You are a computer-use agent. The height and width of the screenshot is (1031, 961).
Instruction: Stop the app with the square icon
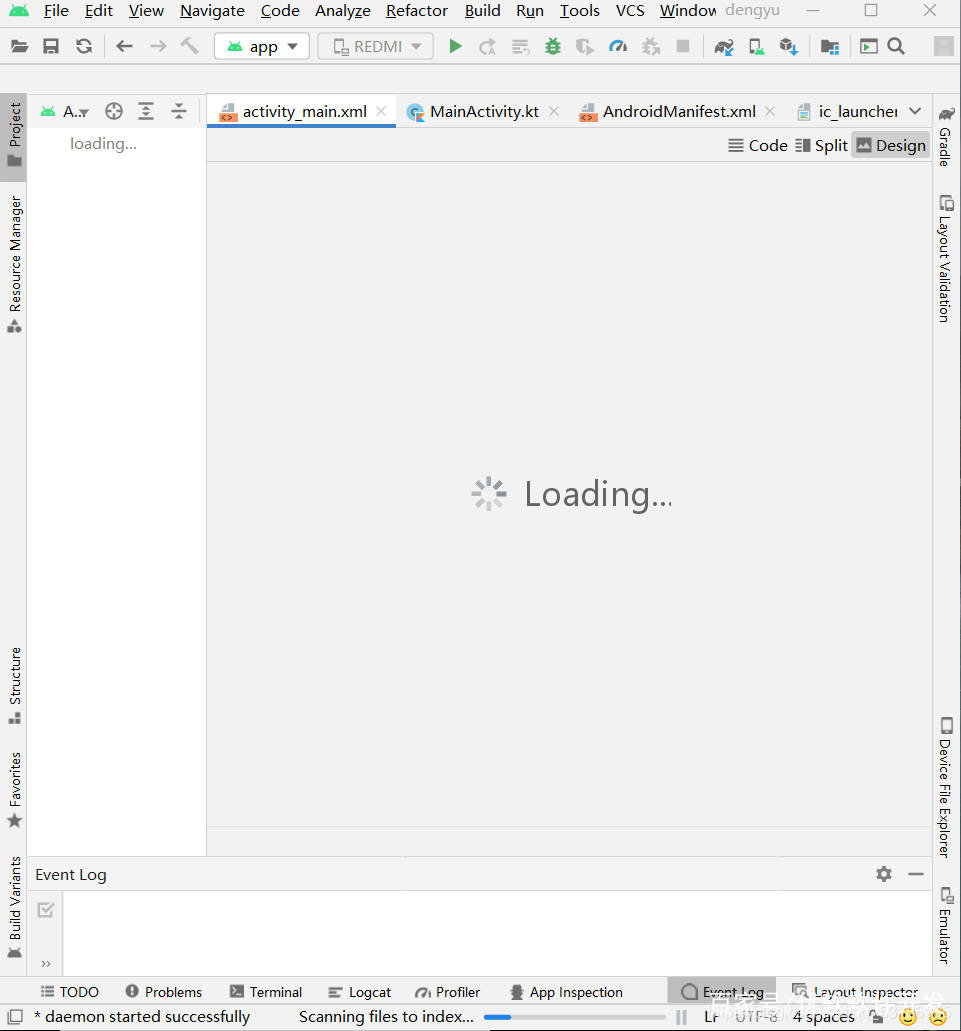(683, 46)
